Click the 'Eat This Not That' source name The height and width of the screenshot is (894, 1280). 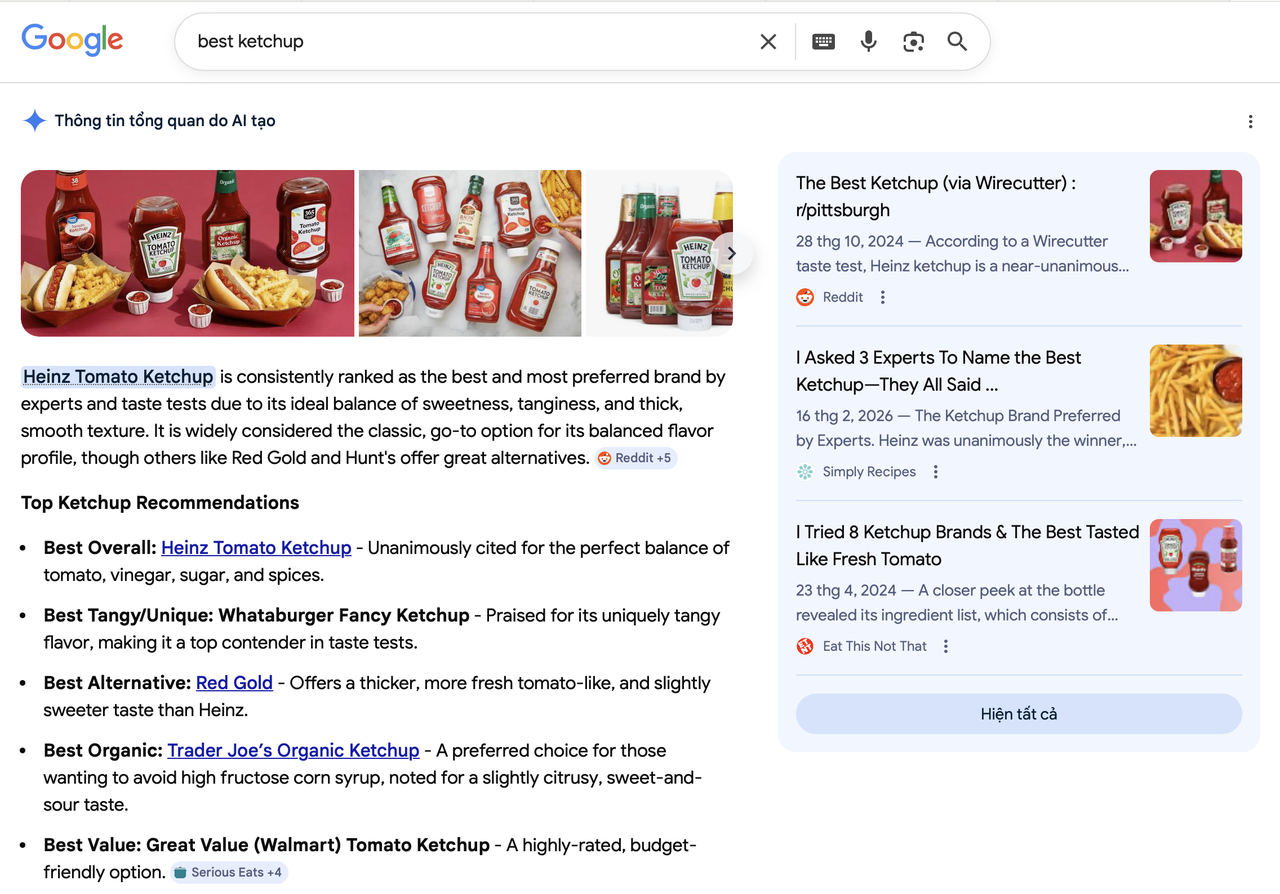(875, 646)
